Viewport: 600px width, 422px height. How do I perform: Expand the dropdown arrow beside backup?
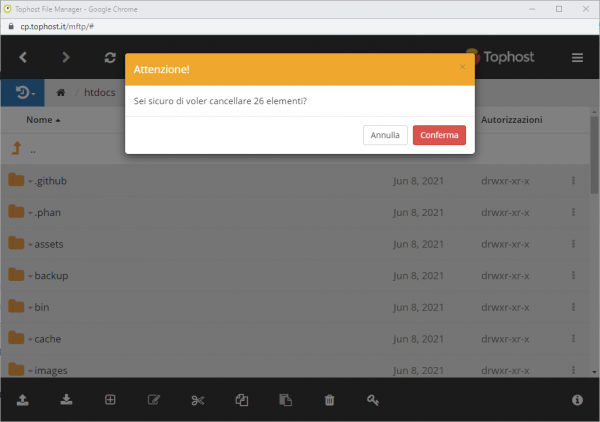[30, 277]
